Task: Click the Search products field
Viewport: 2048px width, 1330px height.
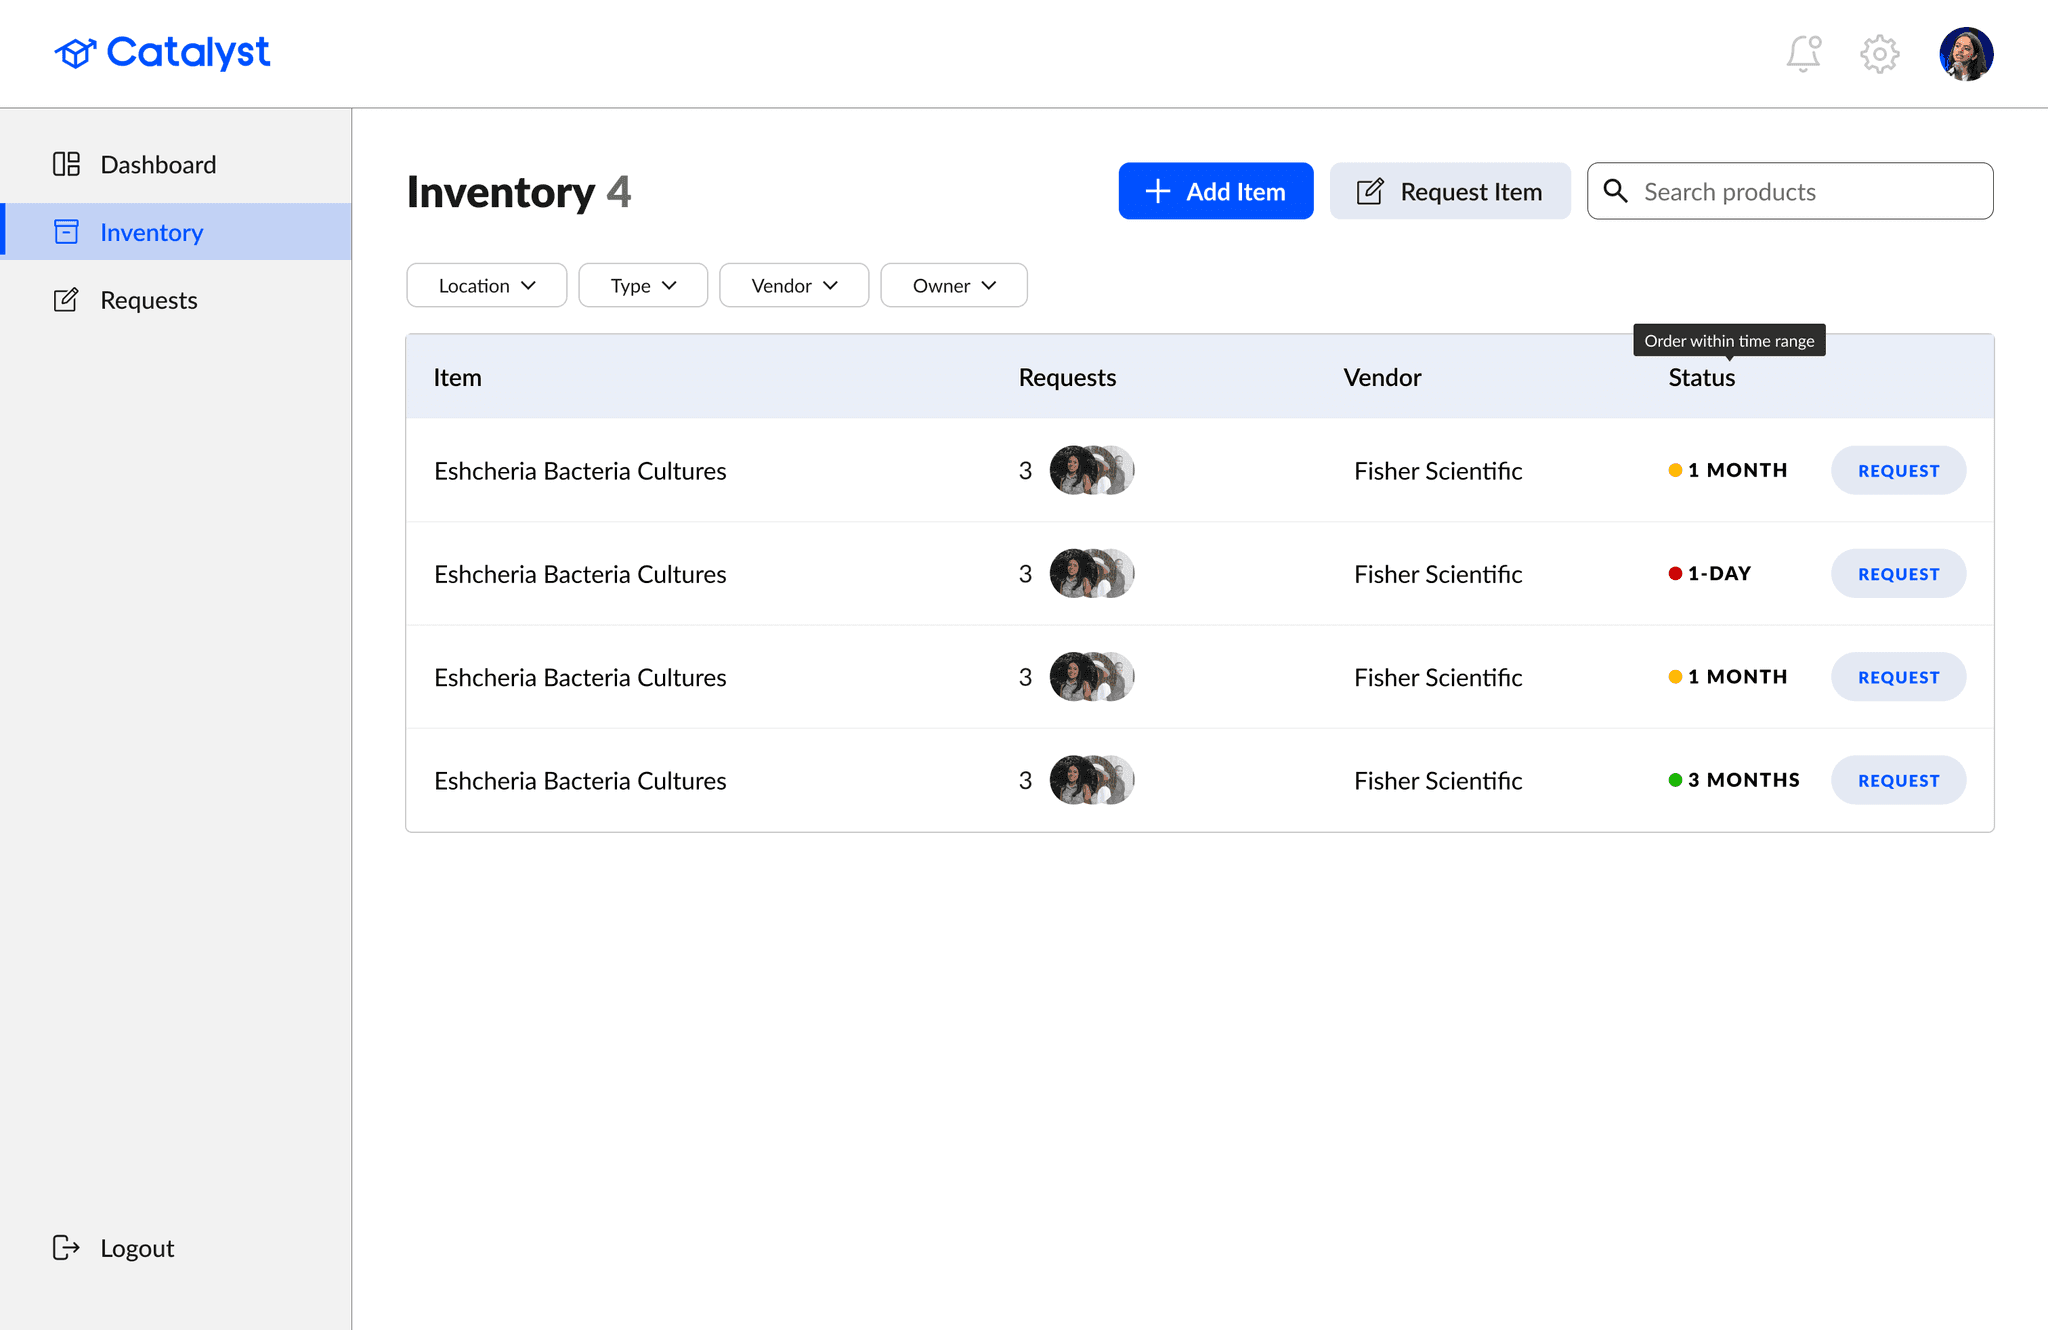Action: click(1790, 191)
